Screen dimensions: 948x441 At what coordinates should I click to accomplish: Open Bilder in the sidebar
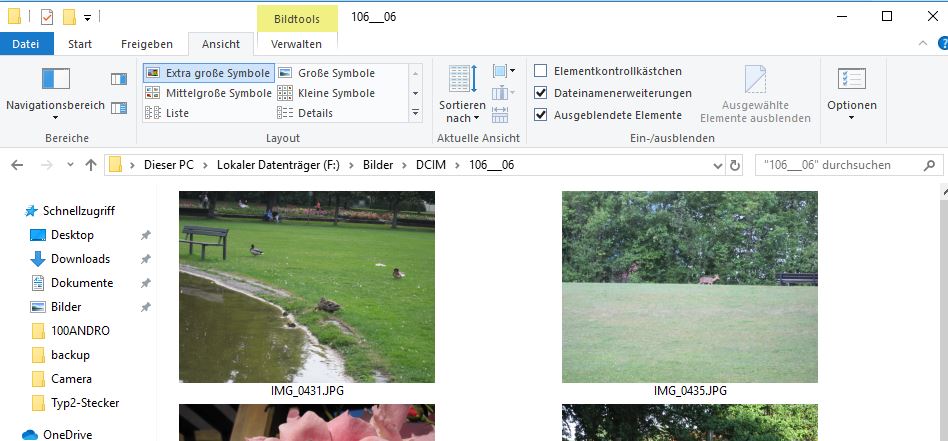[x=66, y=307]
